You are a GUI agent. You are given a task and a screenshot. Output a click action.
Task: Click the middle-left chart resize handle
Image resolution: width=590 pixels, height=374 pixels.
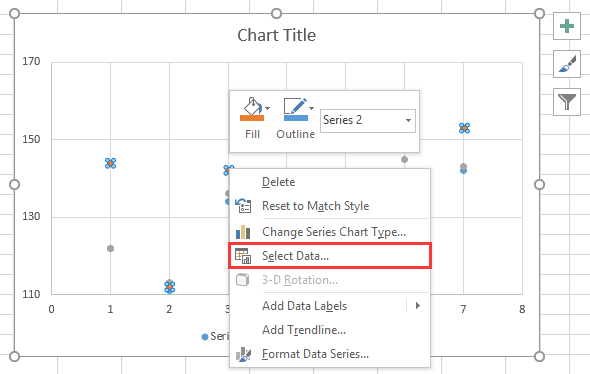coord(14,184)
